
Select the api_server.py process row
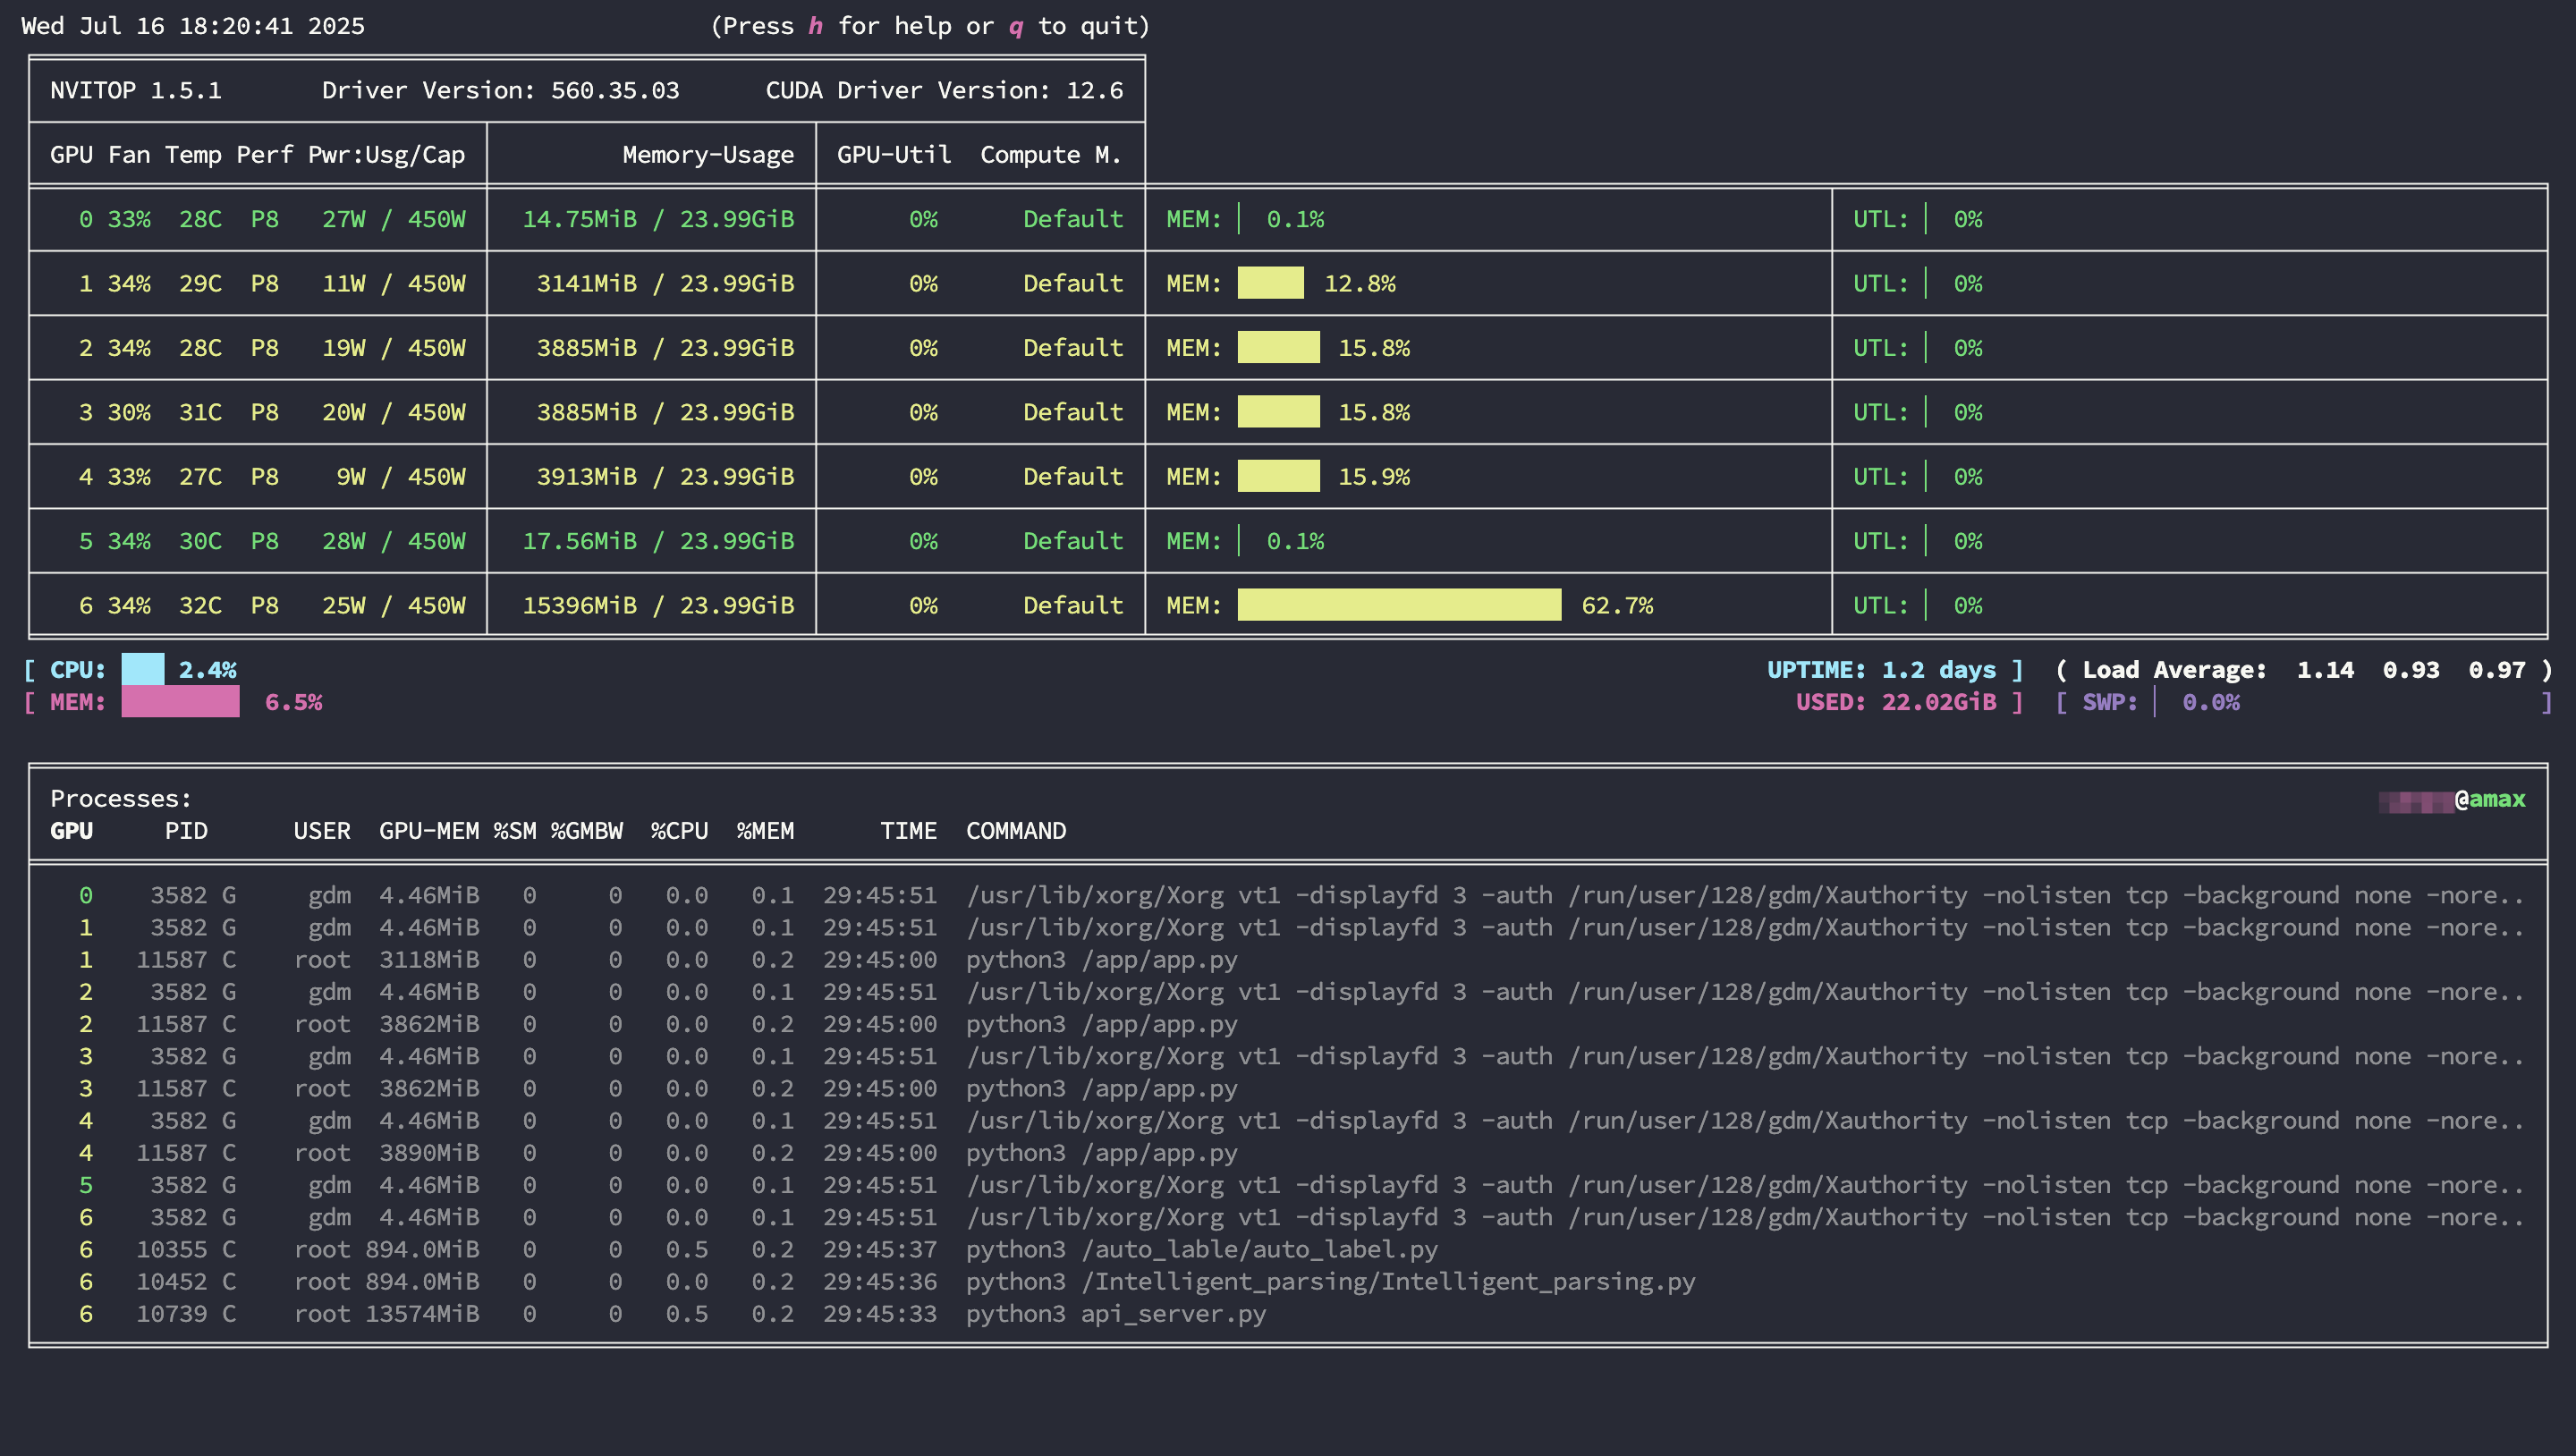coord(1115,1314)
